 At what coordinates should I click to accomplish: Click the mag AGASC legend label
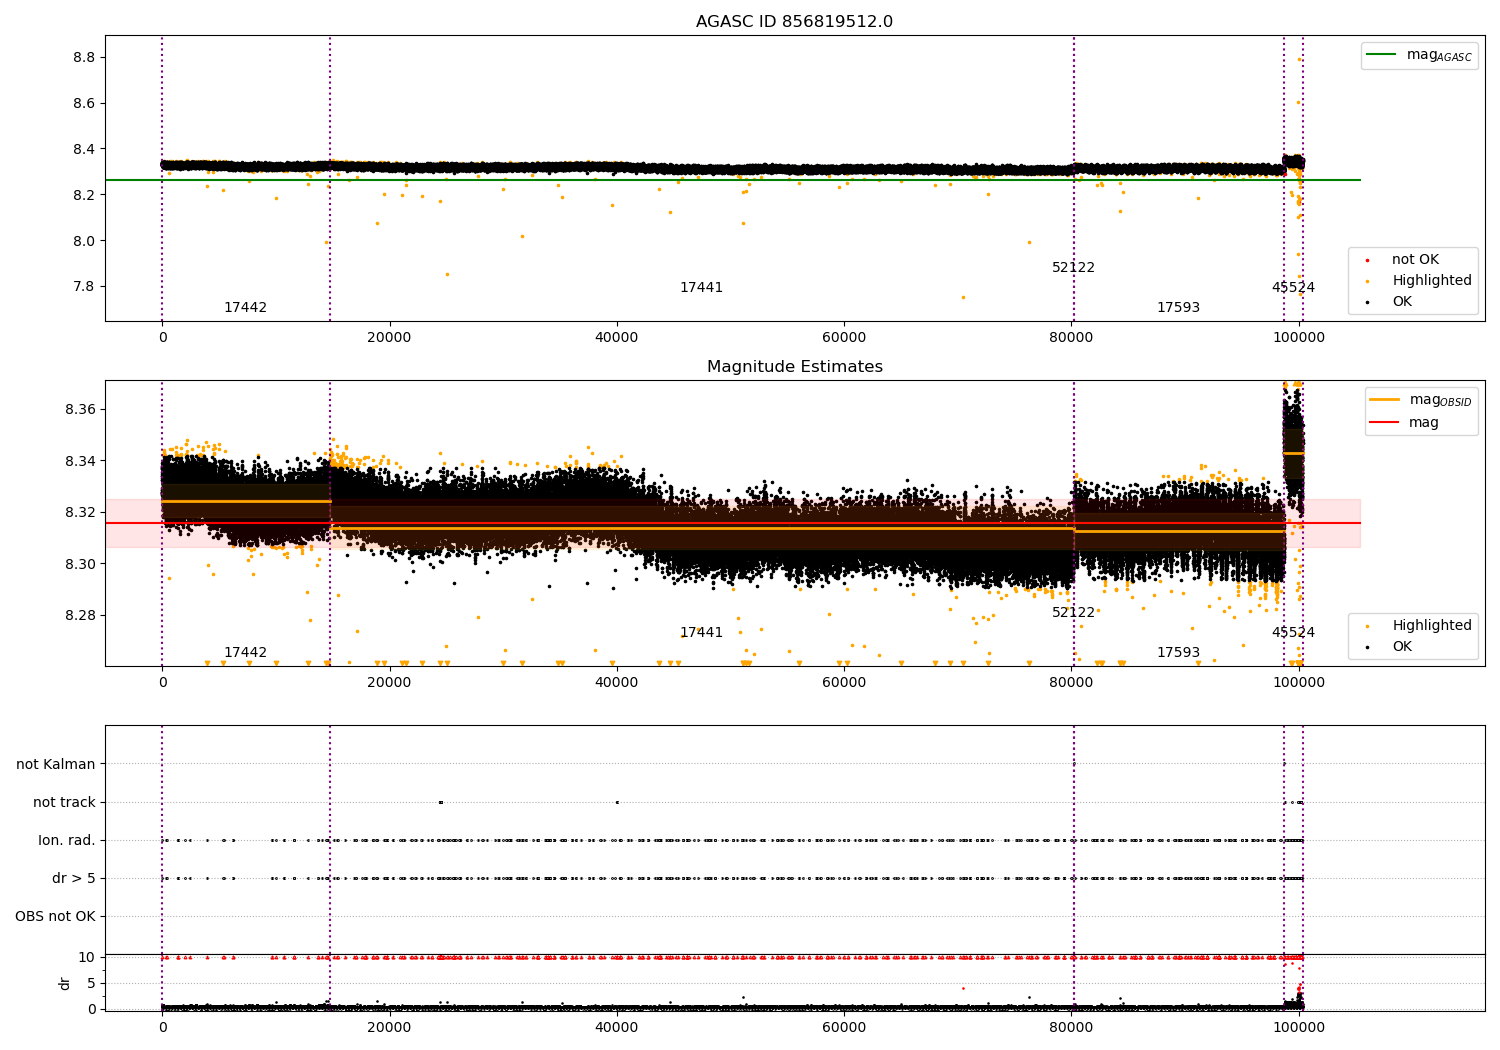1439,55
